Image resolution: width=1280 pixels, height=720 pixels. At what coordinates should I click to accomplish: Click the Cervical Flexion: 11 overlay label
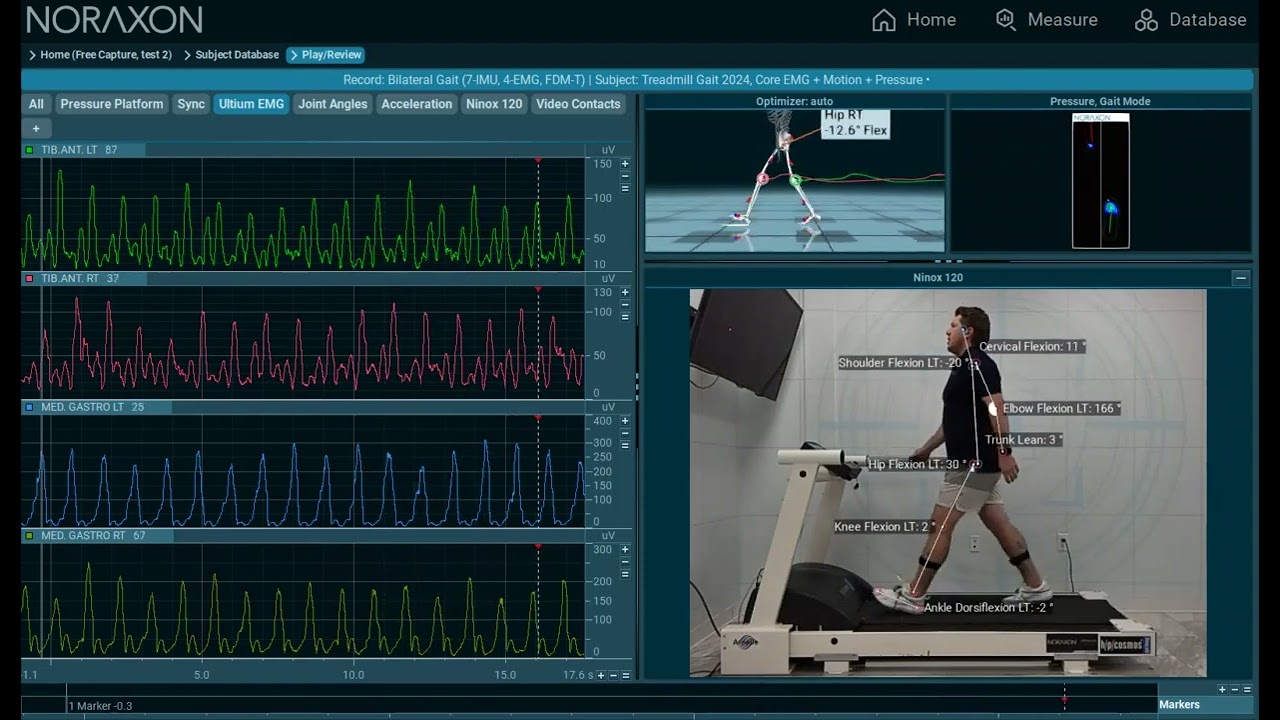[1032, 347]
